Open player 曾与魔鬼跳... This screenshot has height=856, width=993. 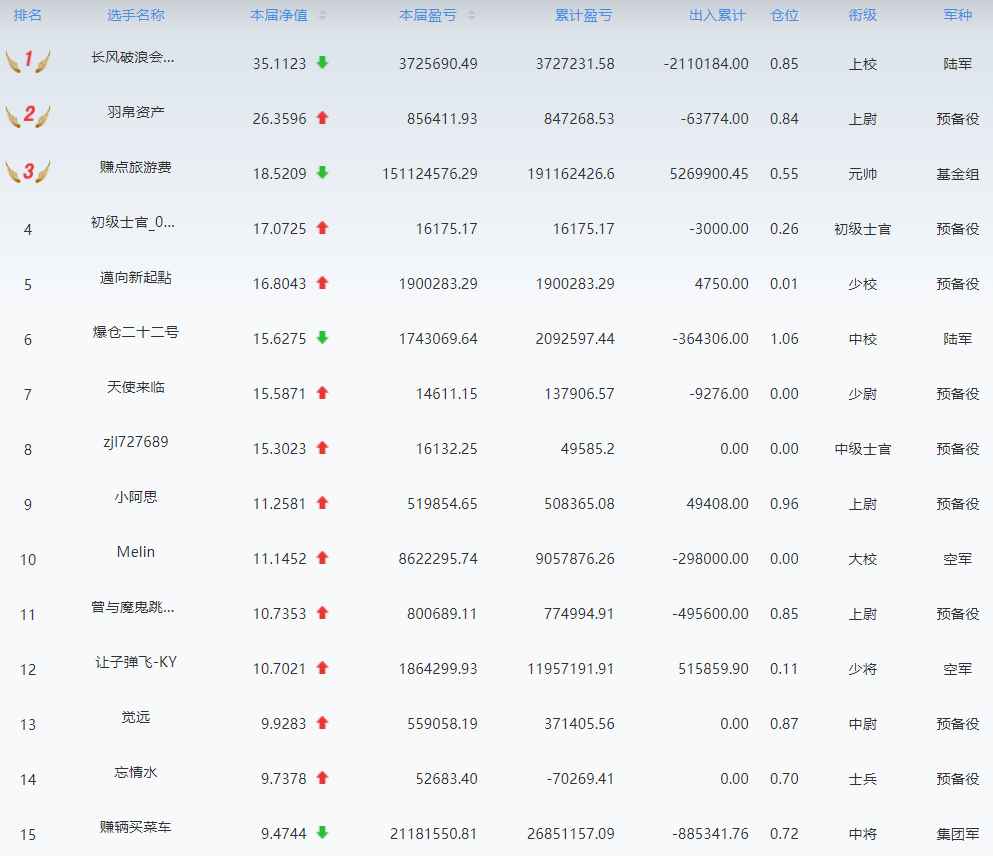[133, 608]
